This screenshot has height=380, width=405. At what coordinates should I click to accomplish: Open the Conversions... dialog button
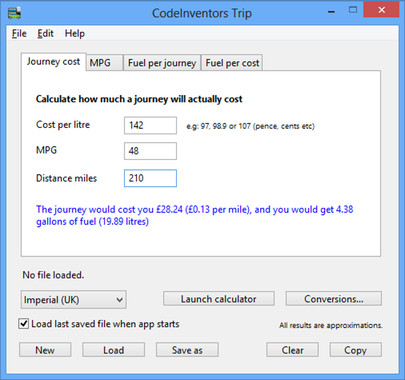coord(333,299)
